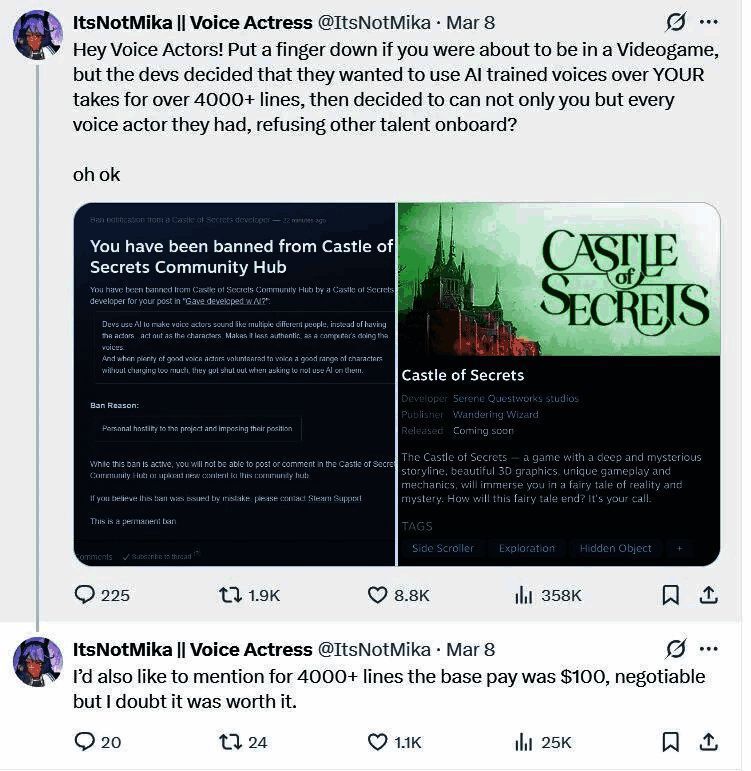751x771 pixels.
Task: Open more options menu on second tweet
Action: 709,649
